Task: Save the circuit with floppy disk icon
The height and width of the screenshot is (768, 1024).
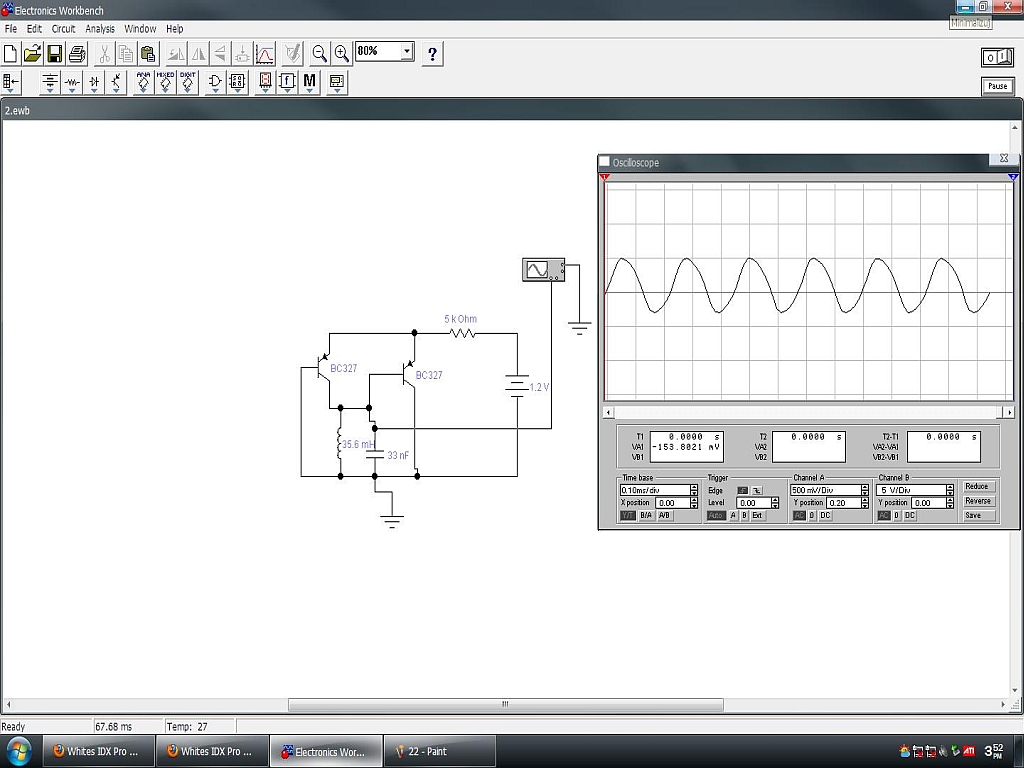Action: click(55, 54)
